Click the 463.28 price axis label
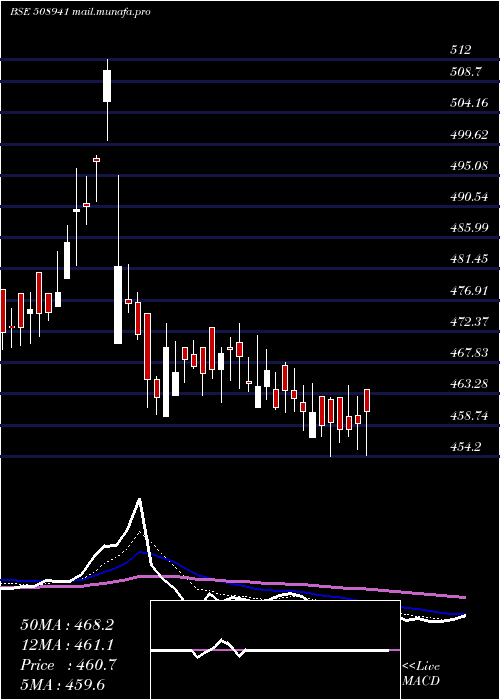 [468, 384]
